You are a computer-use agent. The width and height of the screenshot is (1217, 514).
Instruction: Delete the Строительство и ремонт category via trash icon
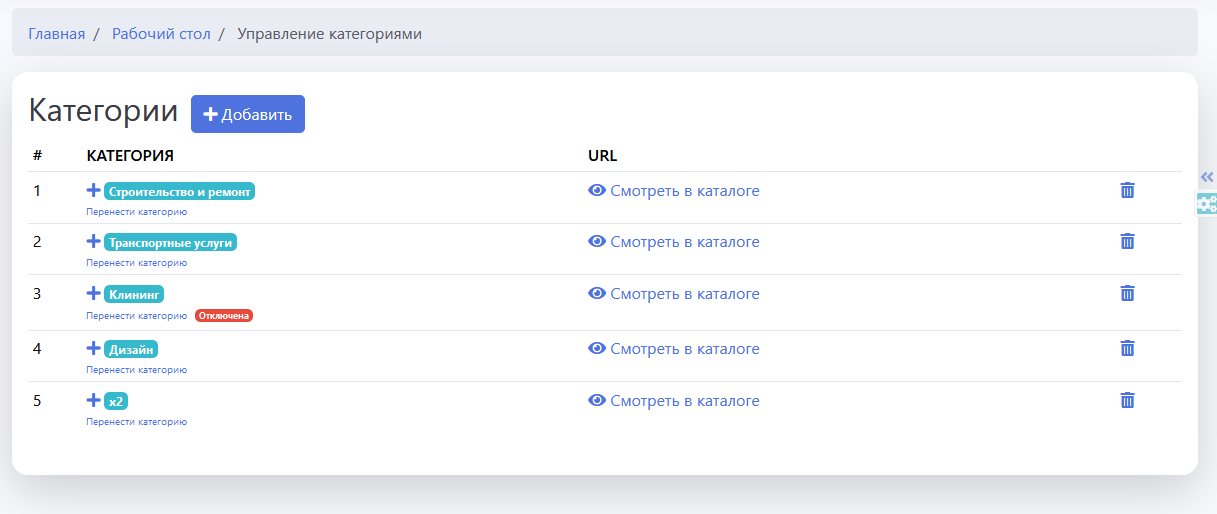click(1127, 190)
